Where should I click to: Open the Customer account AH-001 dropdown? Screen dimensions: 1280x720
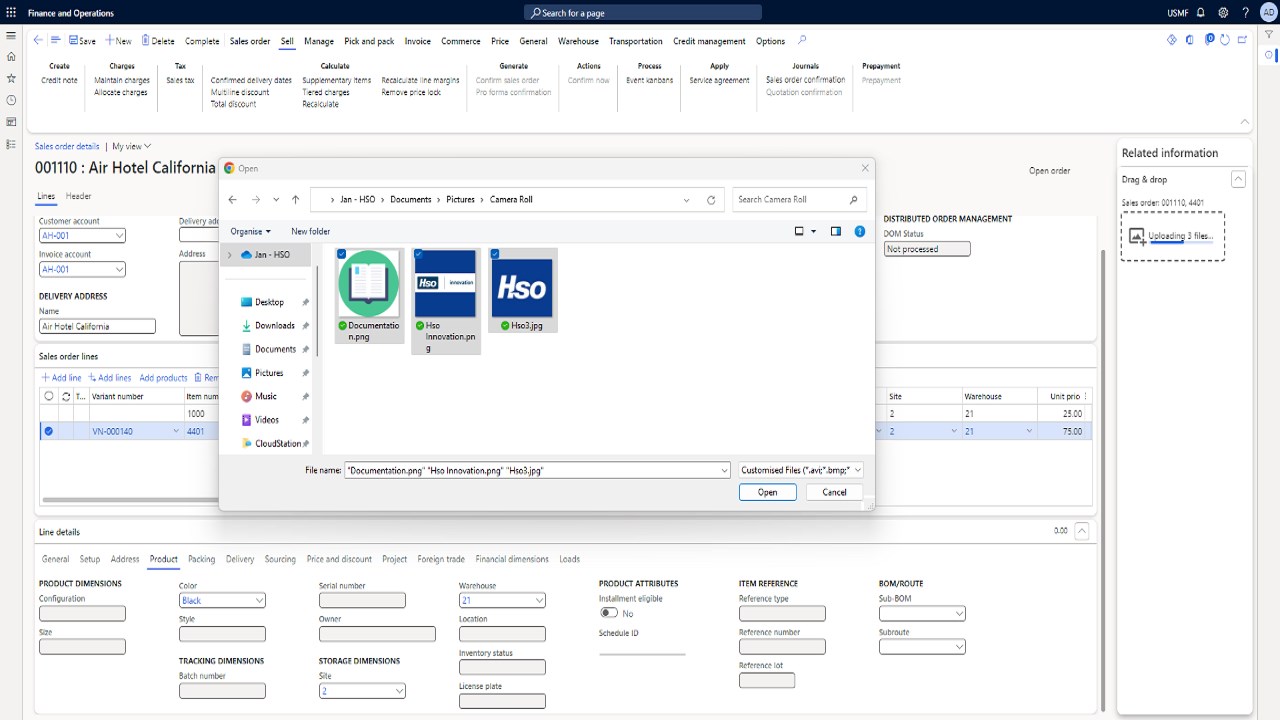tap(119, 236)
